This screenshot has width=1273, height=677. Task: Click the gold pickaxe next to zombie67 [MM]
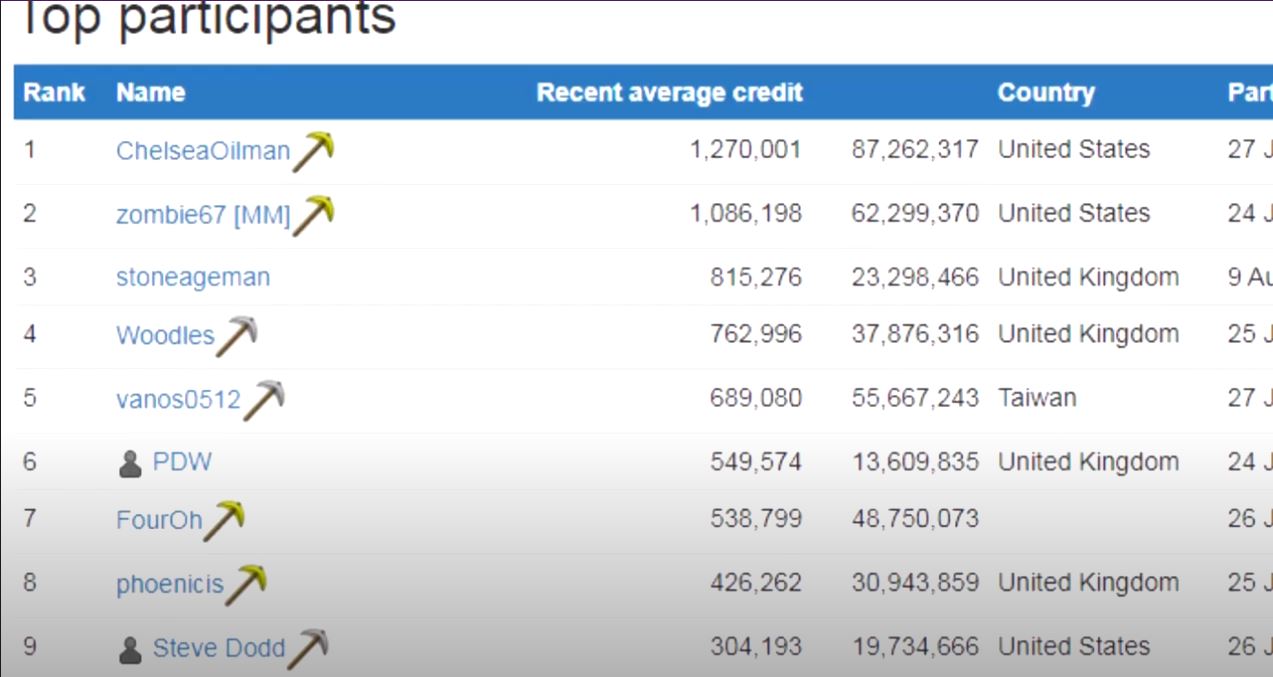coord(313,215)
